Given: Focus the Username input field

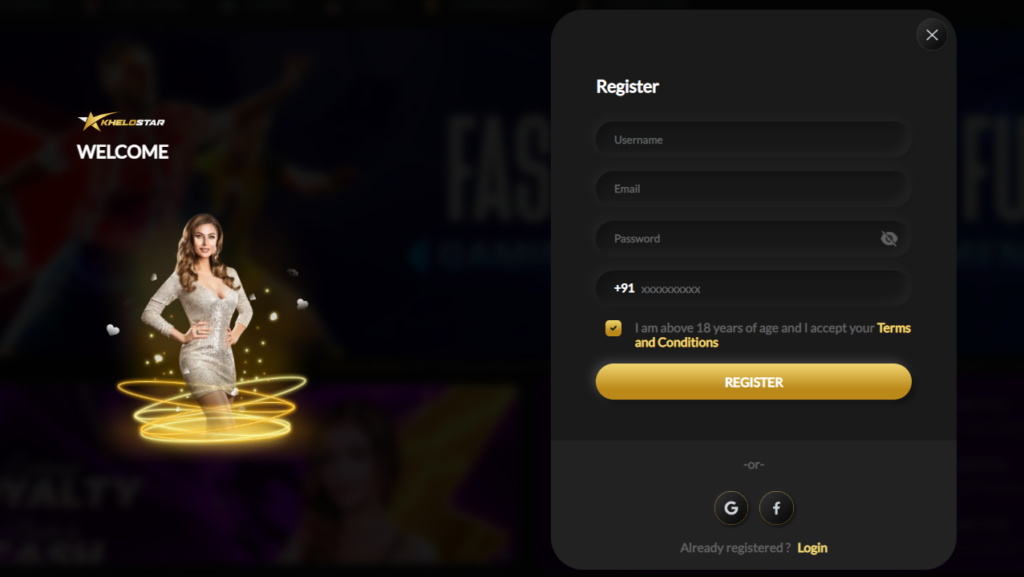Looking at the screenshot, I should [753, 139].
